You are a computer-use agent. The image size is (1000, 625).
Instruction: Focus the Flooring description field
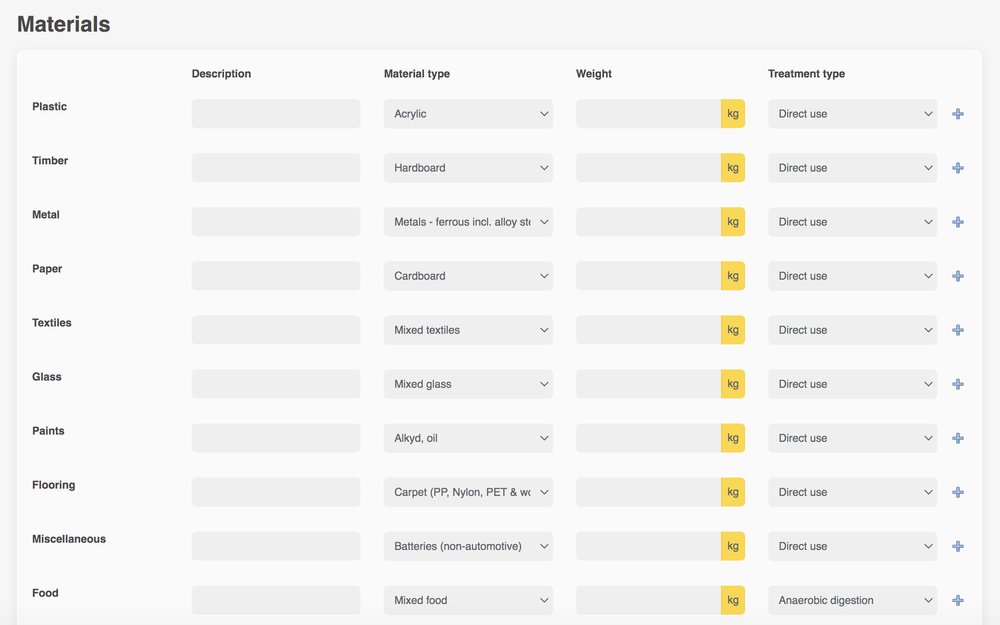coord(276,492)
